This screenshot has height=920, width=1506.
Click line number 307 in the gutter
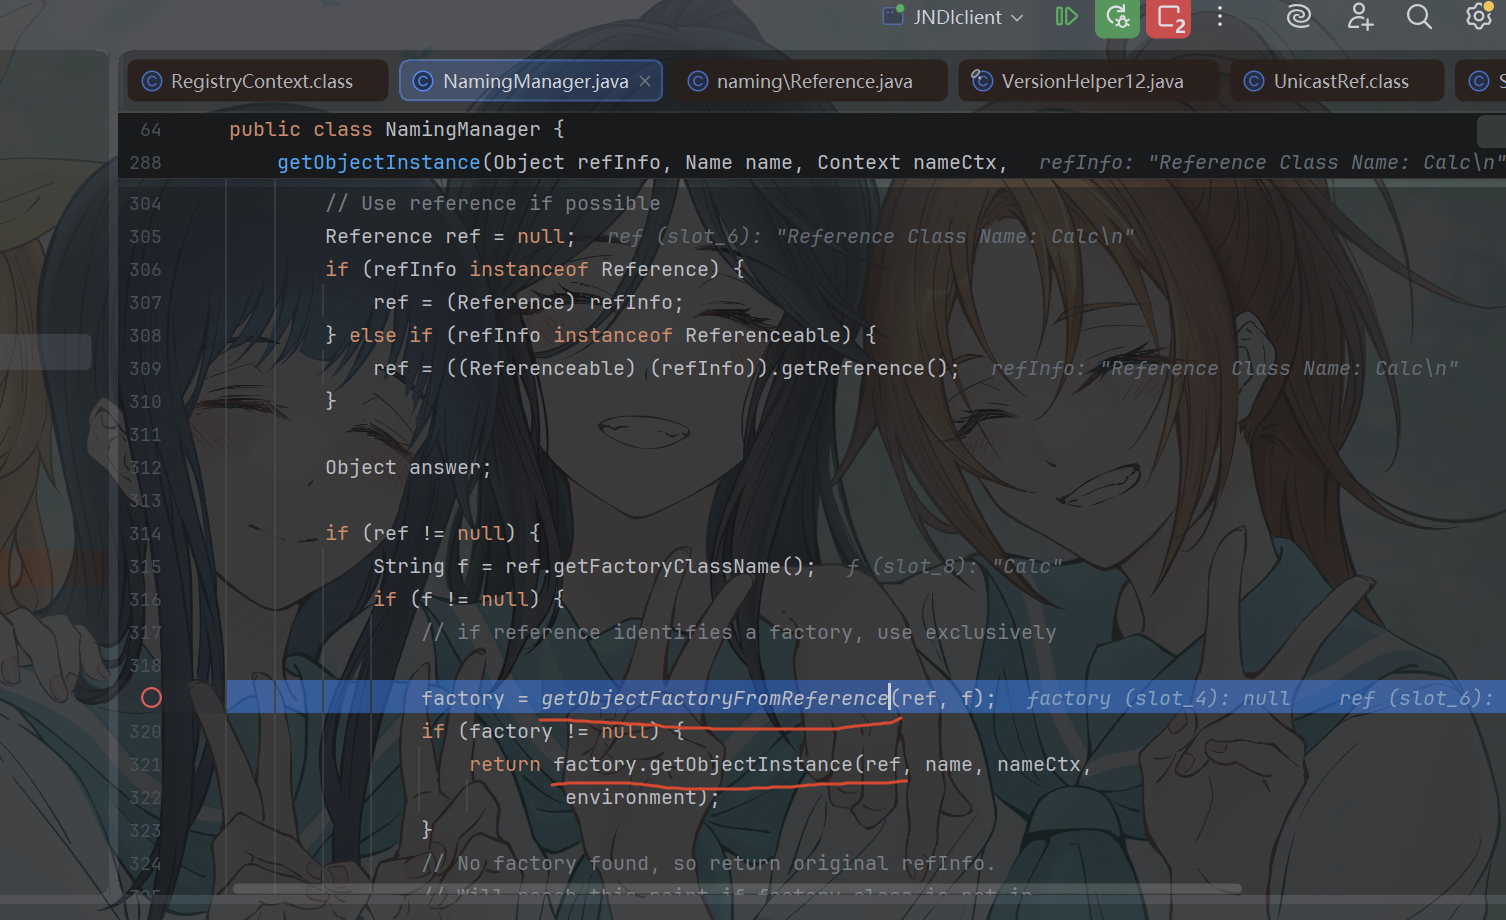(145, 303)
